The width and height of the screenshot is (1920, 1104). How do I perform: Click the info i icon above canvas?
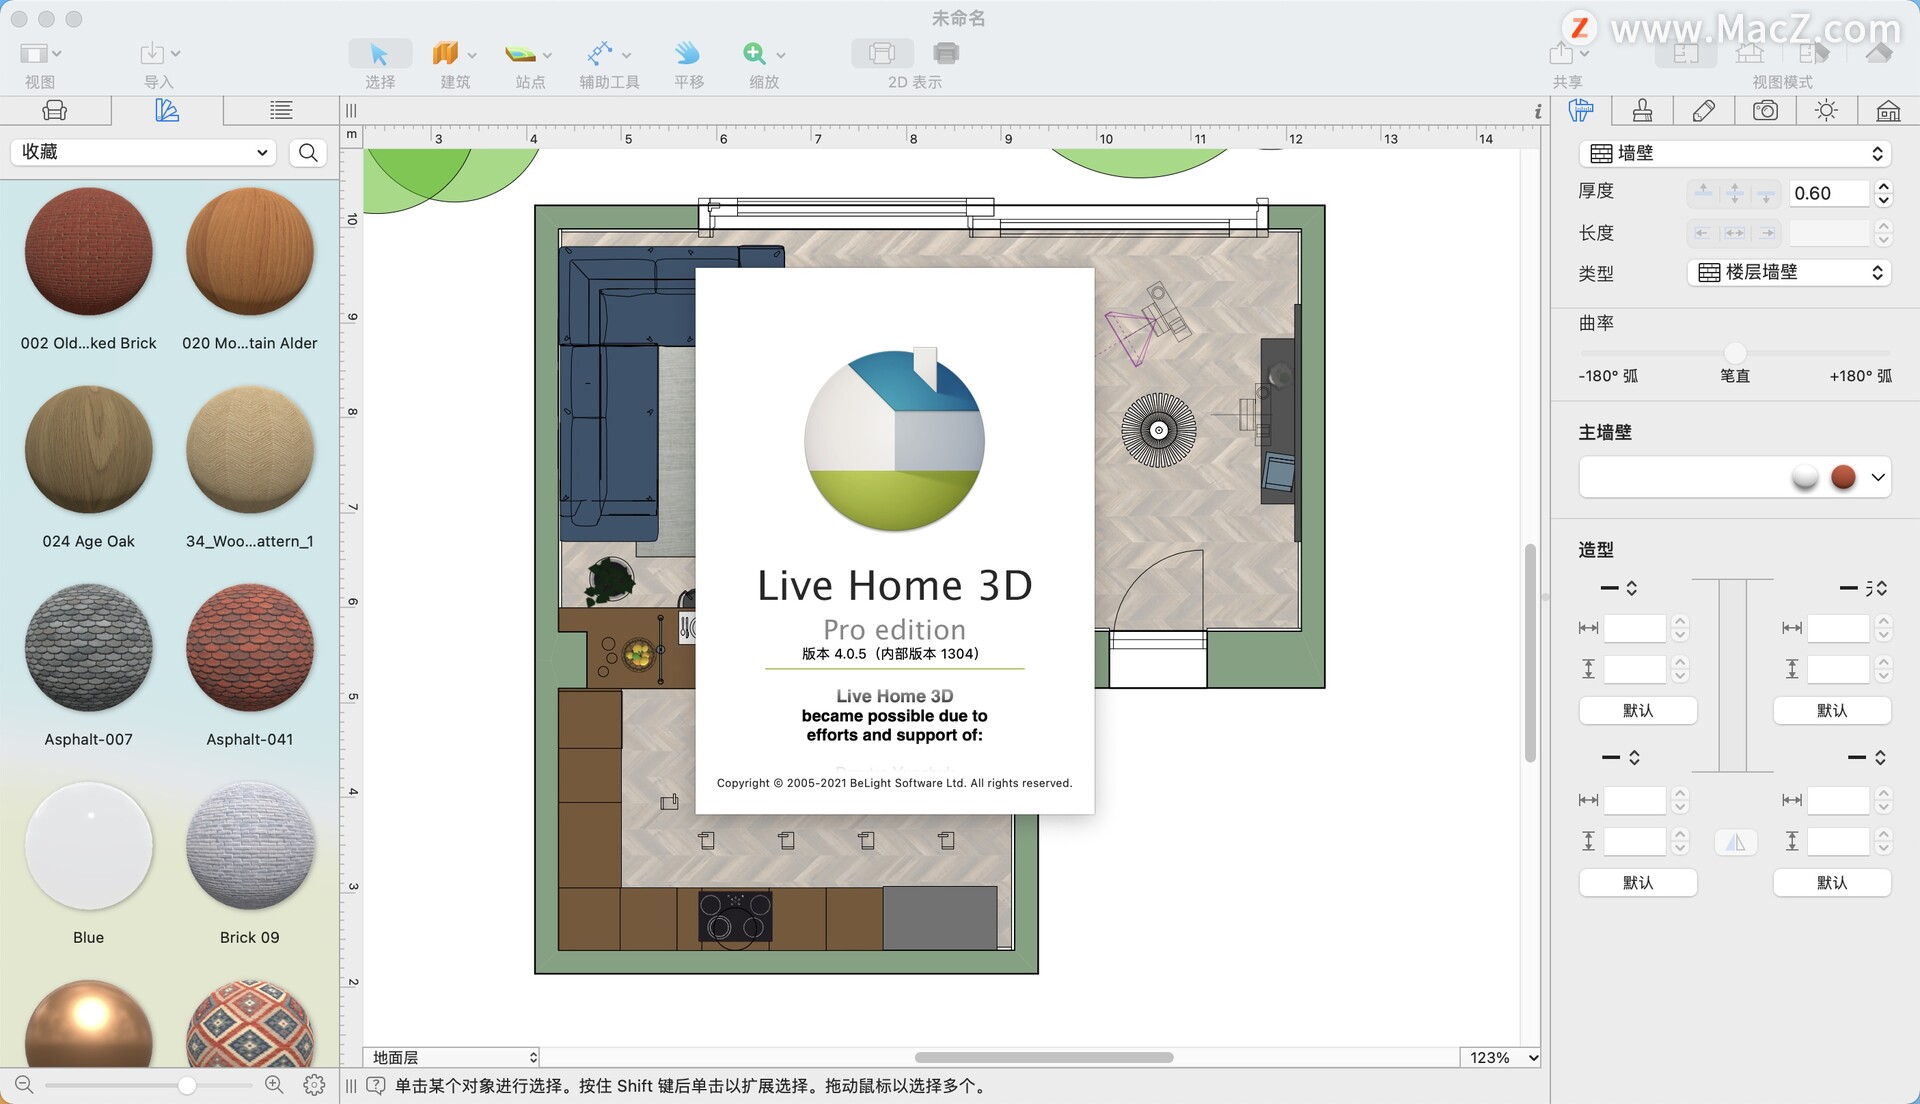click(1538, 111)
